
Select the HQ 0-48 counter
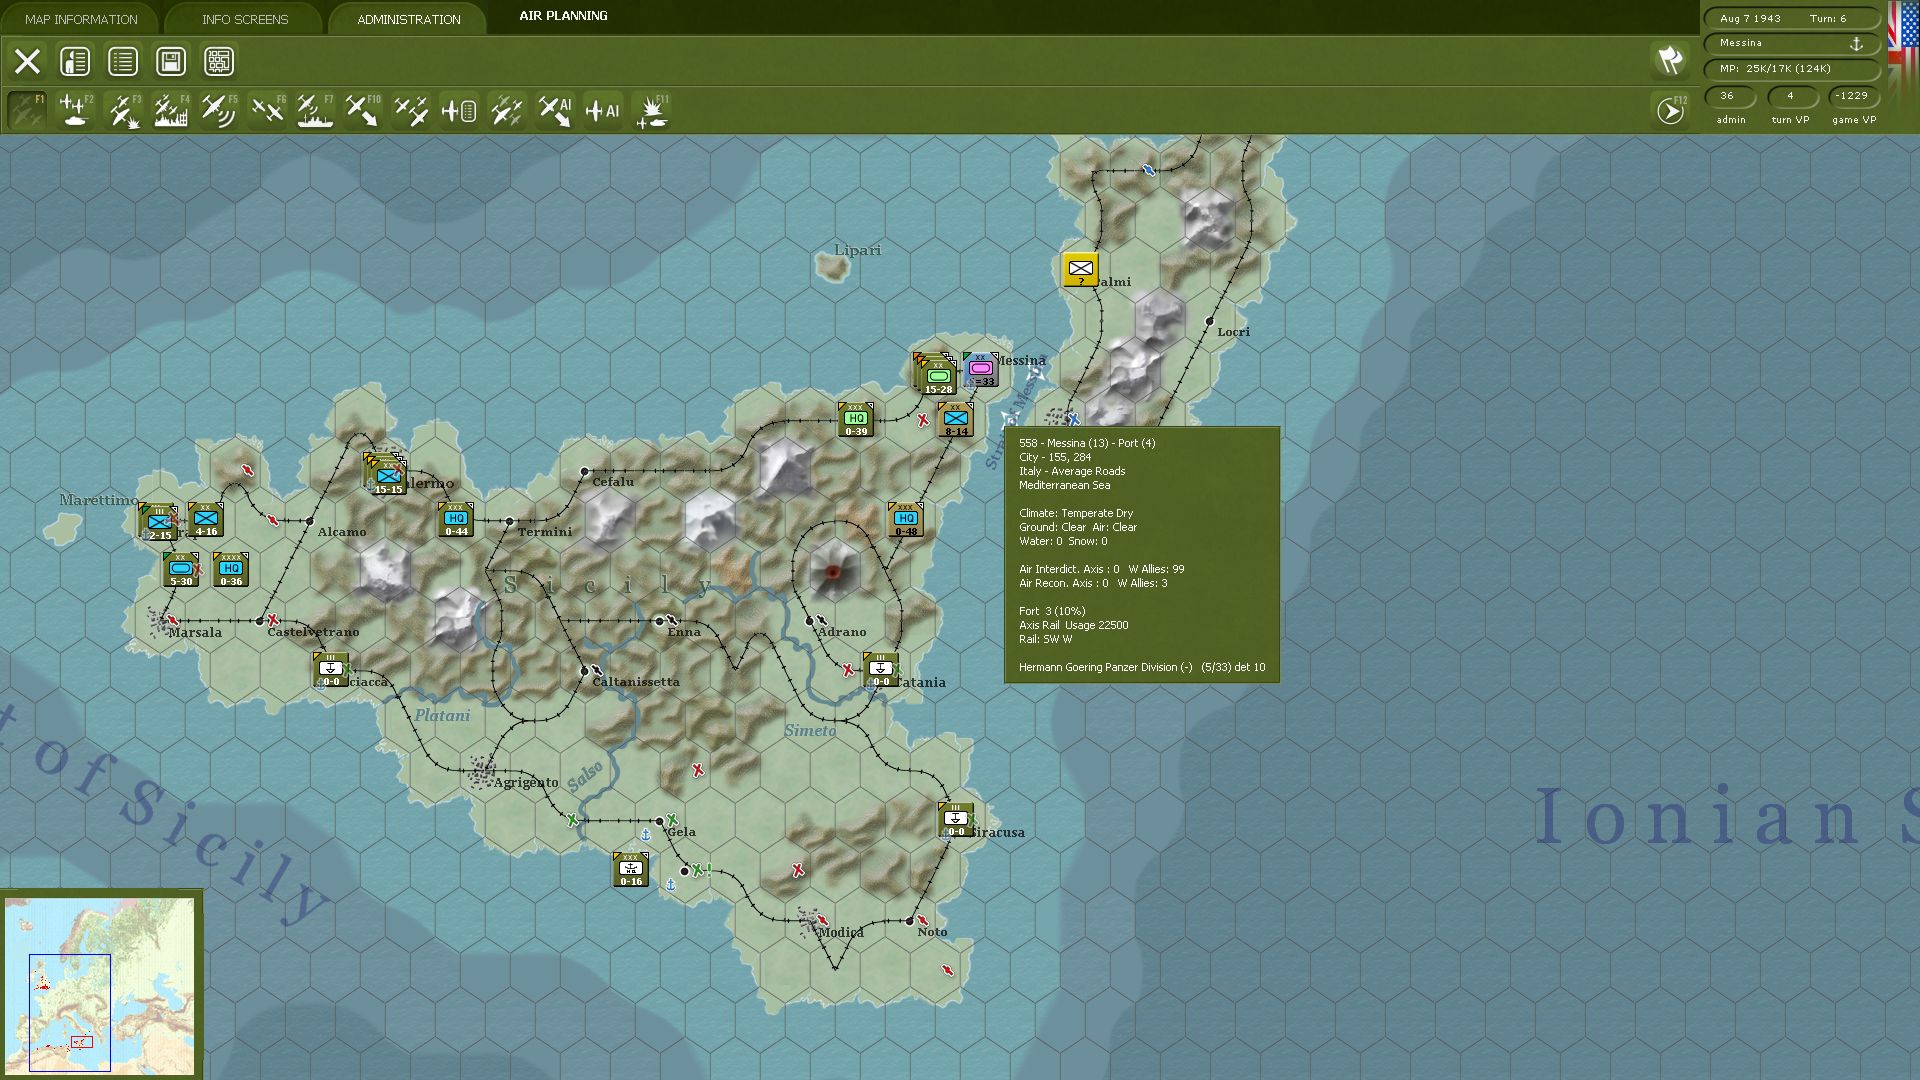pos(906,520)
